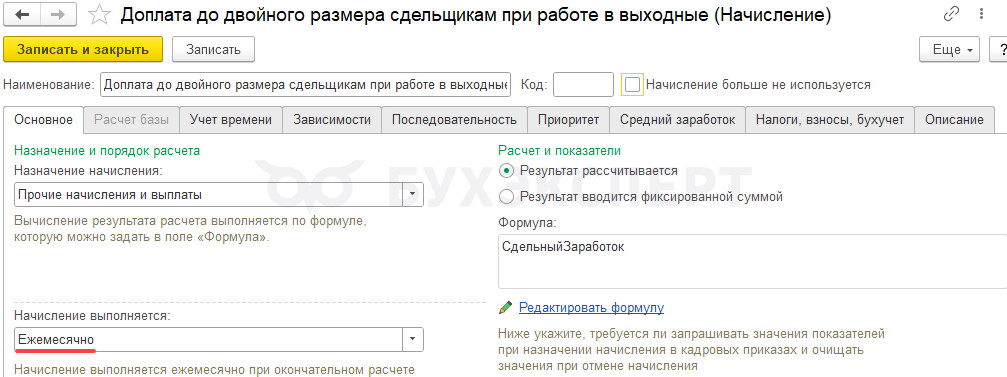The width and height of the screenshot is (1007, 377).
Task: Select Результат вводится фиксированной суммой option
Action: click(x=507, y=197)
